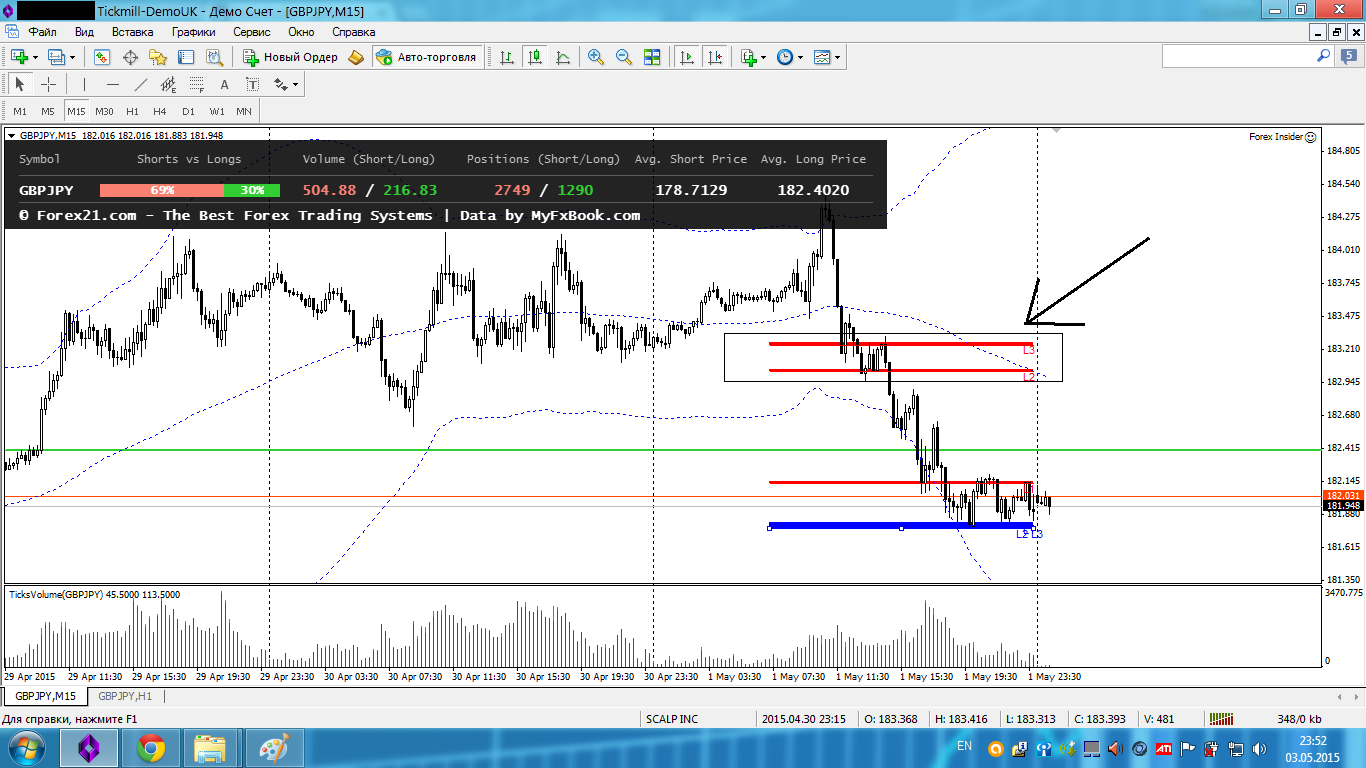Open the Справка menu
Image resolution: width=1366 pixels, height=768 pixels.
click(x=353, y=32)
